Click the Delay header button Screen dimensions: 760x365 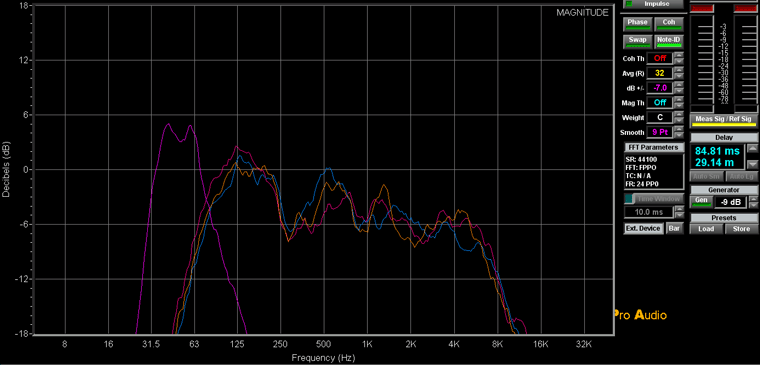pos(724,138)
